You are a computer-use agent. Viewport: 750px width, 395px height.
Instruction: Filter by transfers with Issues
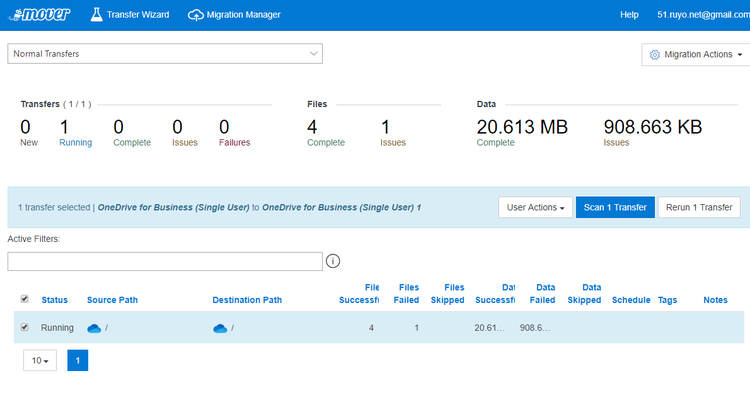185,132
